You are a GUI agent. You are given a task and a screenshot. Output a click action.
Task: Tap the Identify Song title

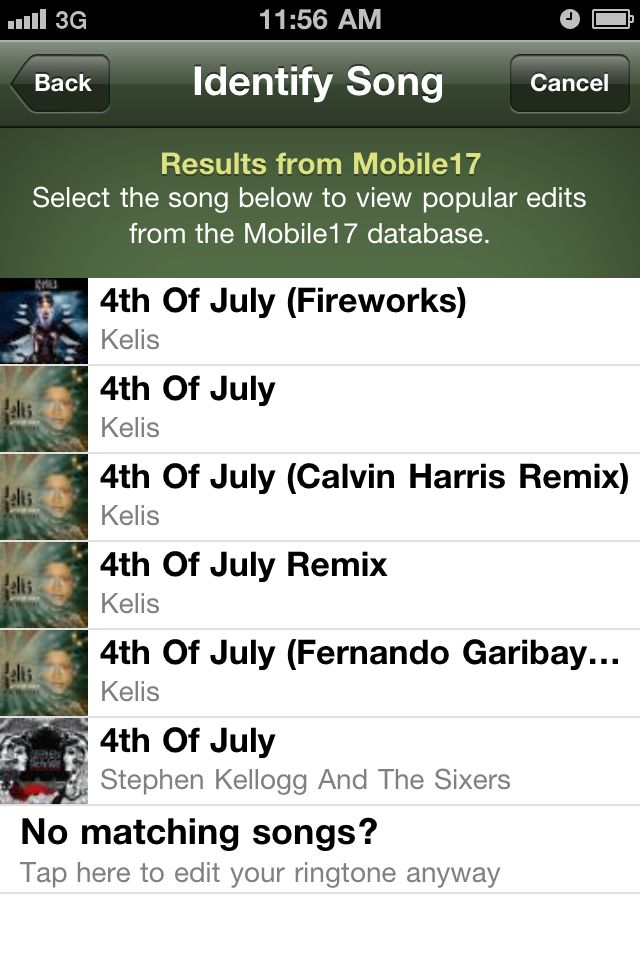[x=318, y=83]
